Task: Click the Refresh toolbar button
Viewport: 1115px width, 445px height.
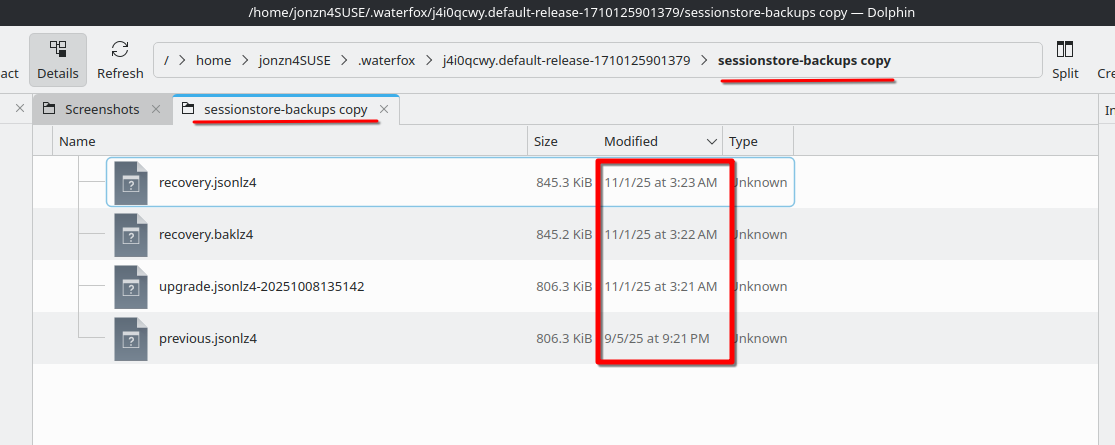Action: click(120, 60)
